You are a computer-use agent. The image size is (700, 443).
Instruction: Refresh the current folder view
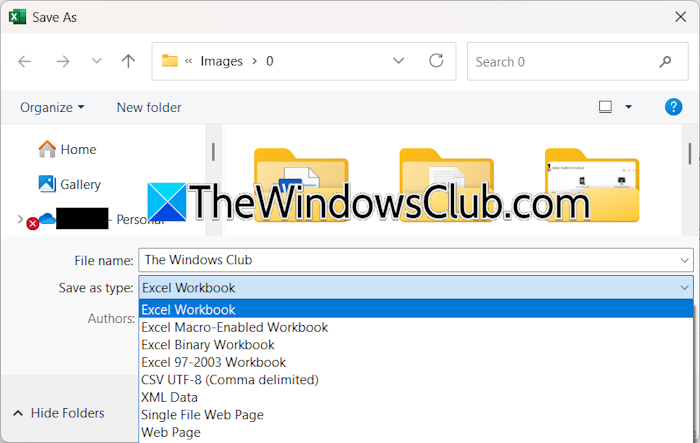436,60
